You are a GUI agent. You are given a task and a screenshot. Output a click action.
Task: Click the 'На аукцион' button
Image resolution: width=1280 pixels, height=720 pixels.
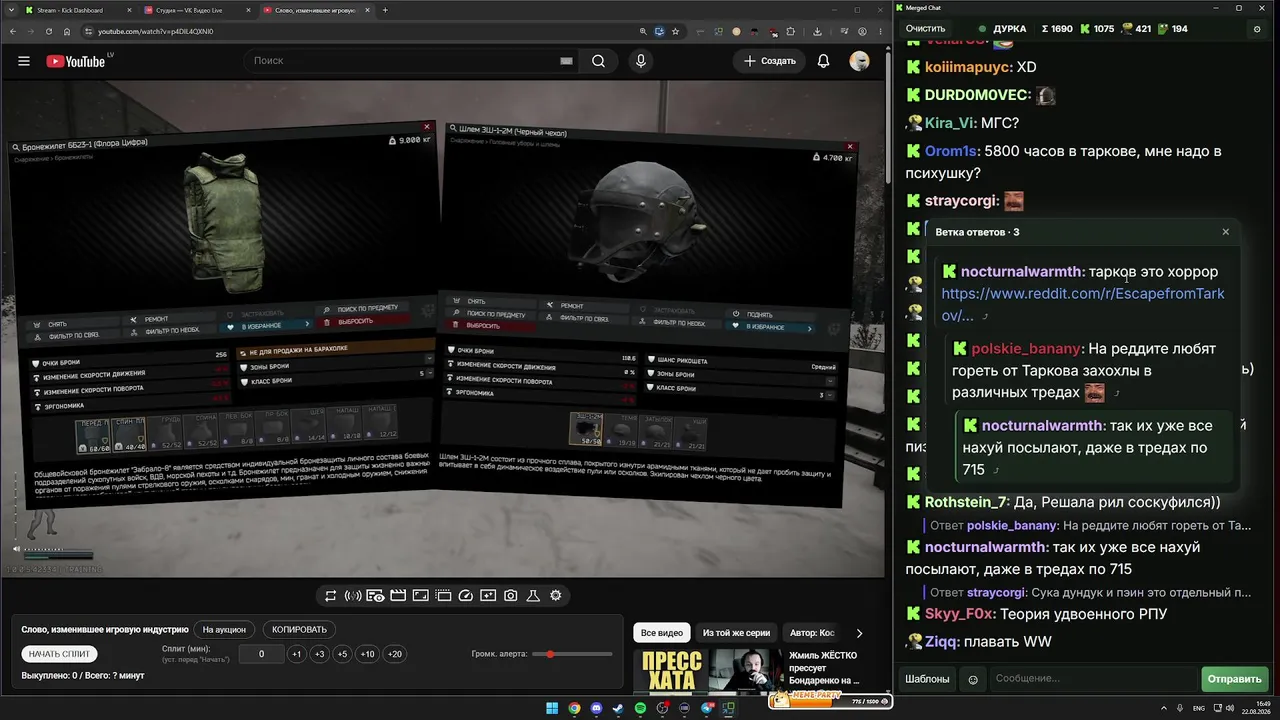click(224, 630)
